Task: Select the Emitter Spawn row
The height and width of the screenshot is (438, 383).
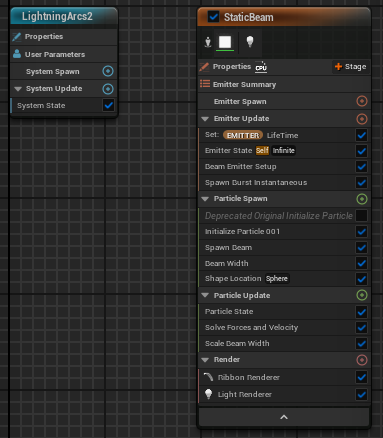Action: [x=284, y=101]
